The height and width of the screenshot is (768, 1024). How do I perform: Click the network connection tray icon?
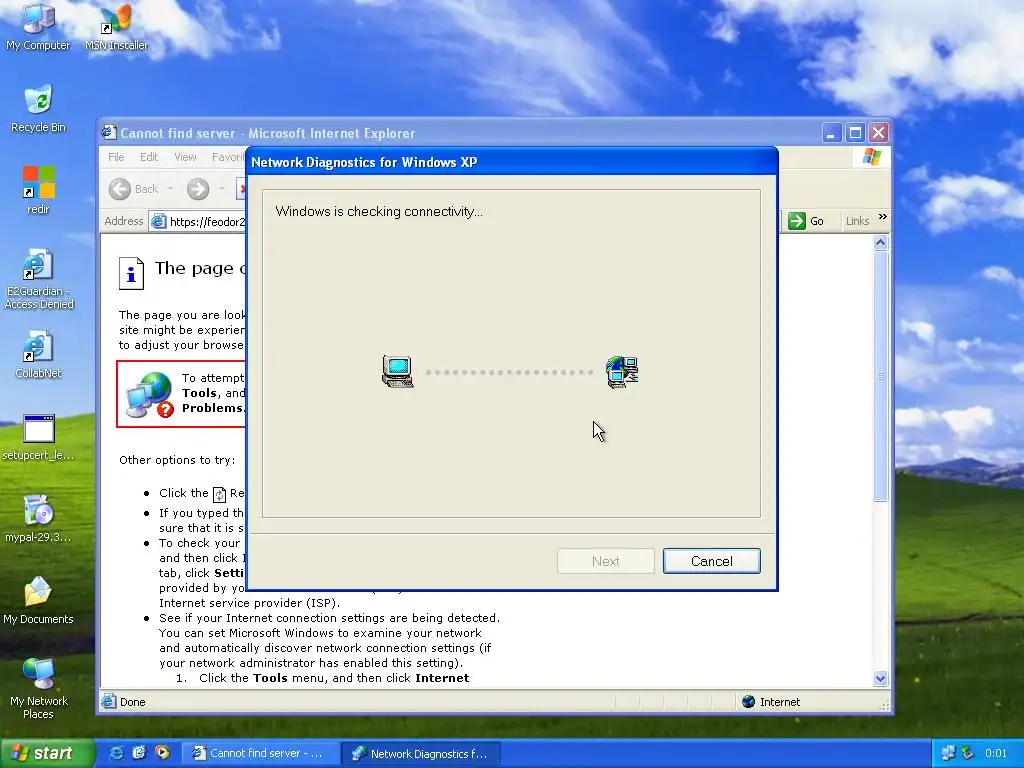coord(948,753)
